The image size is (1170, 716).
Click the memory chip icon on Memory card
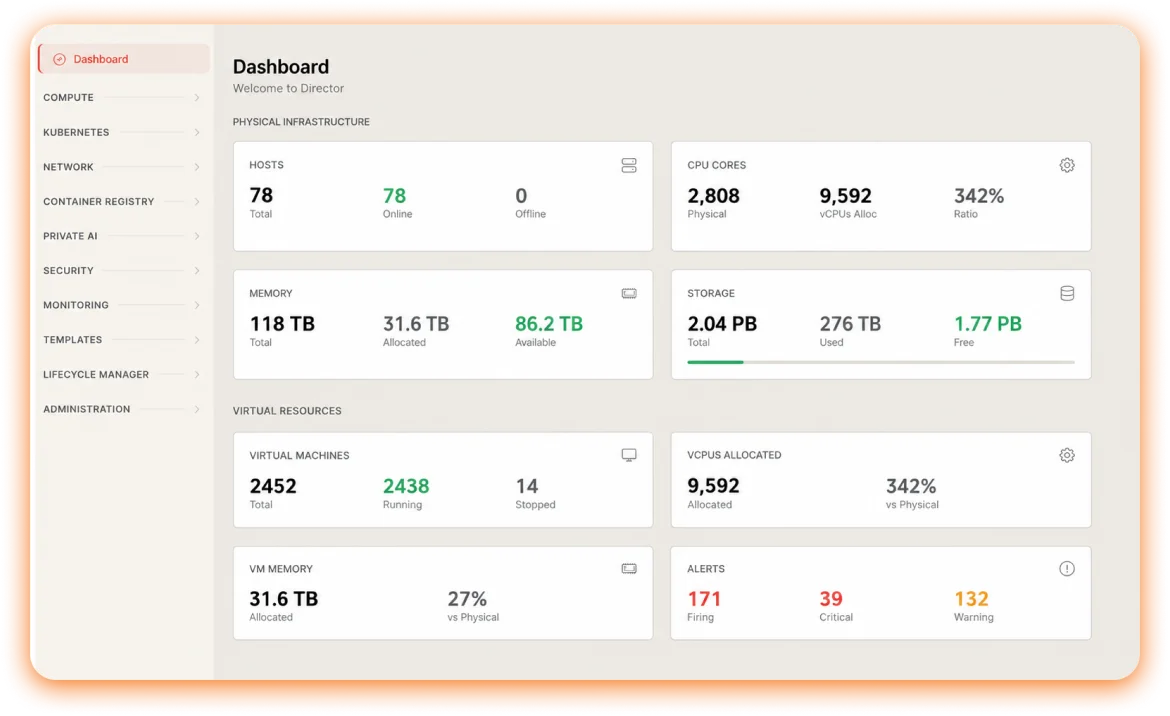click(x=629, y=293)
